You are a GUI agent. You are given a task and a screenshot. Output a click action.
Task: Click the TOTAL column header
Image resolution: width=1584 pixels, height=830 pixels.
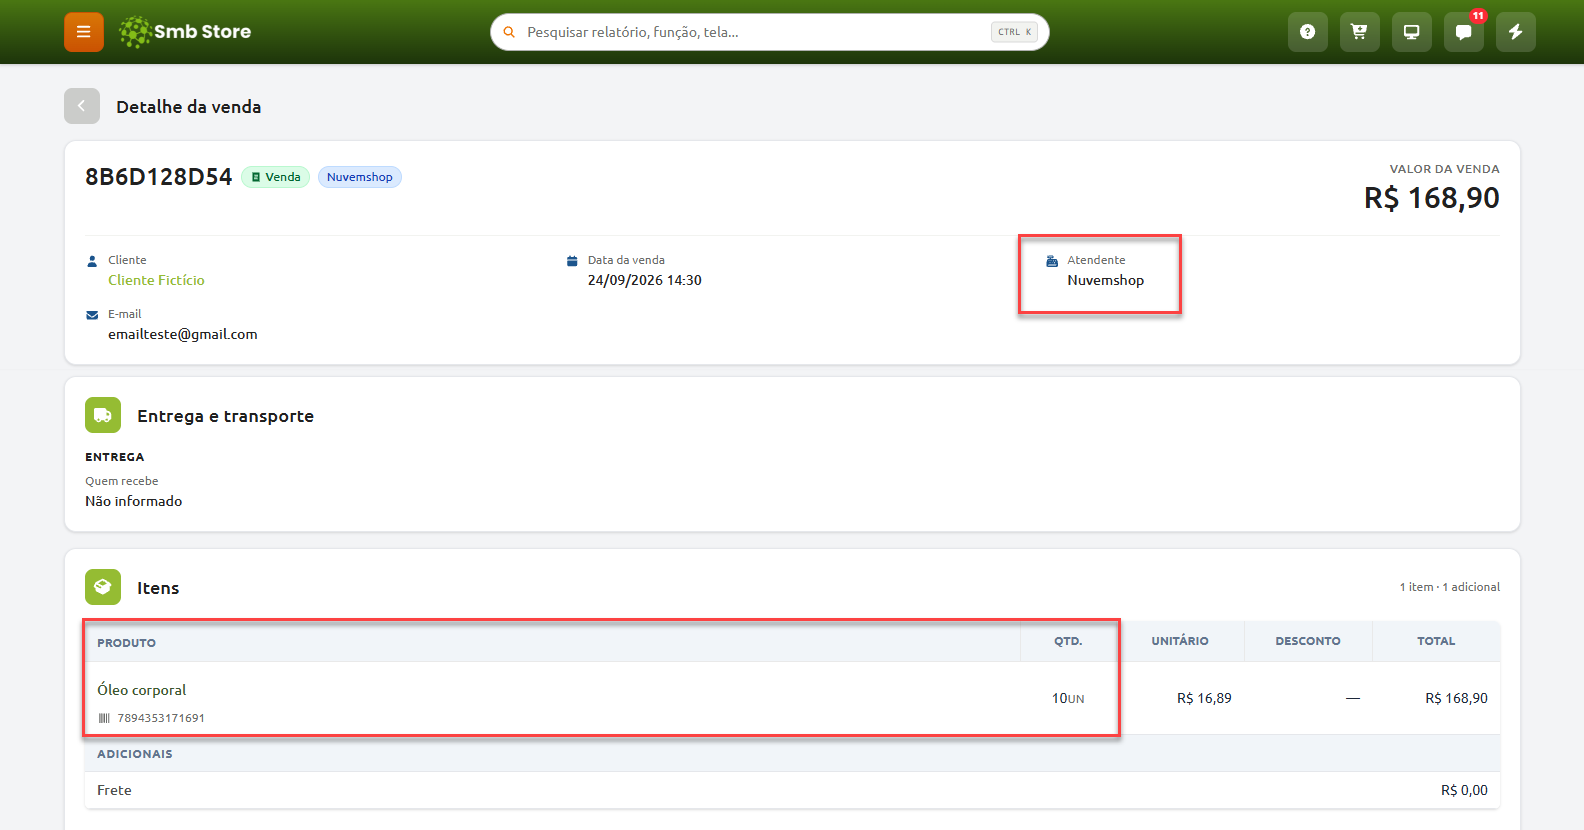[x=1436, y=641]
